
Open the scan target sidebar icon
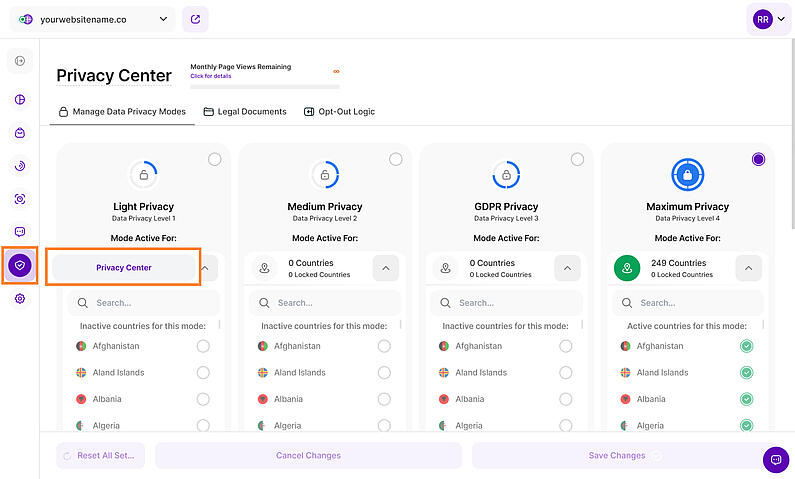[x=20, y=199]
